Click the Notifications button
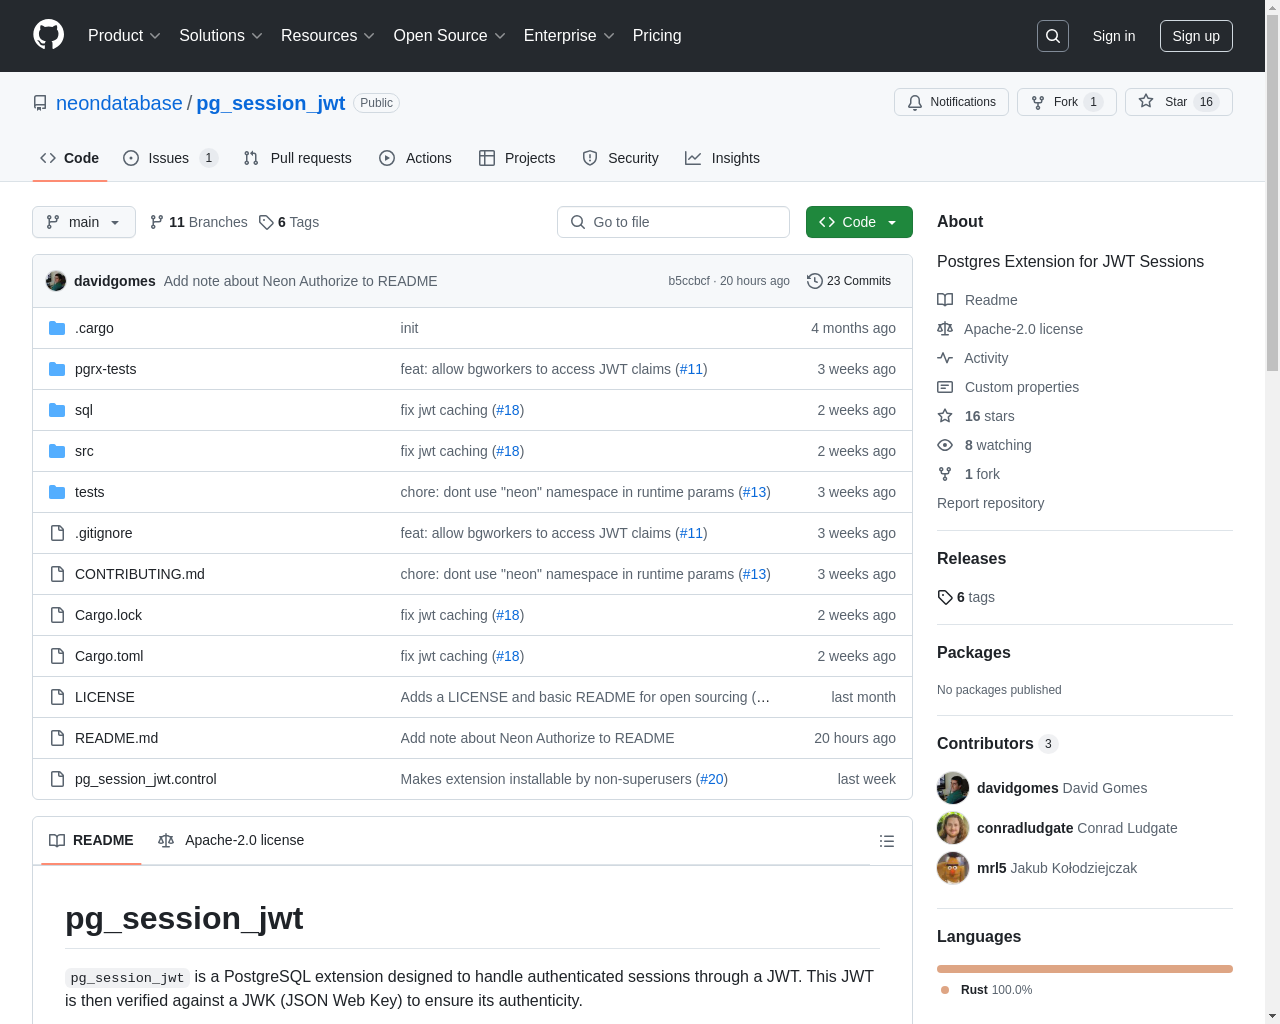This screenshot has height=1024, width=1280. pyautogui.click(x=951, y=102)
